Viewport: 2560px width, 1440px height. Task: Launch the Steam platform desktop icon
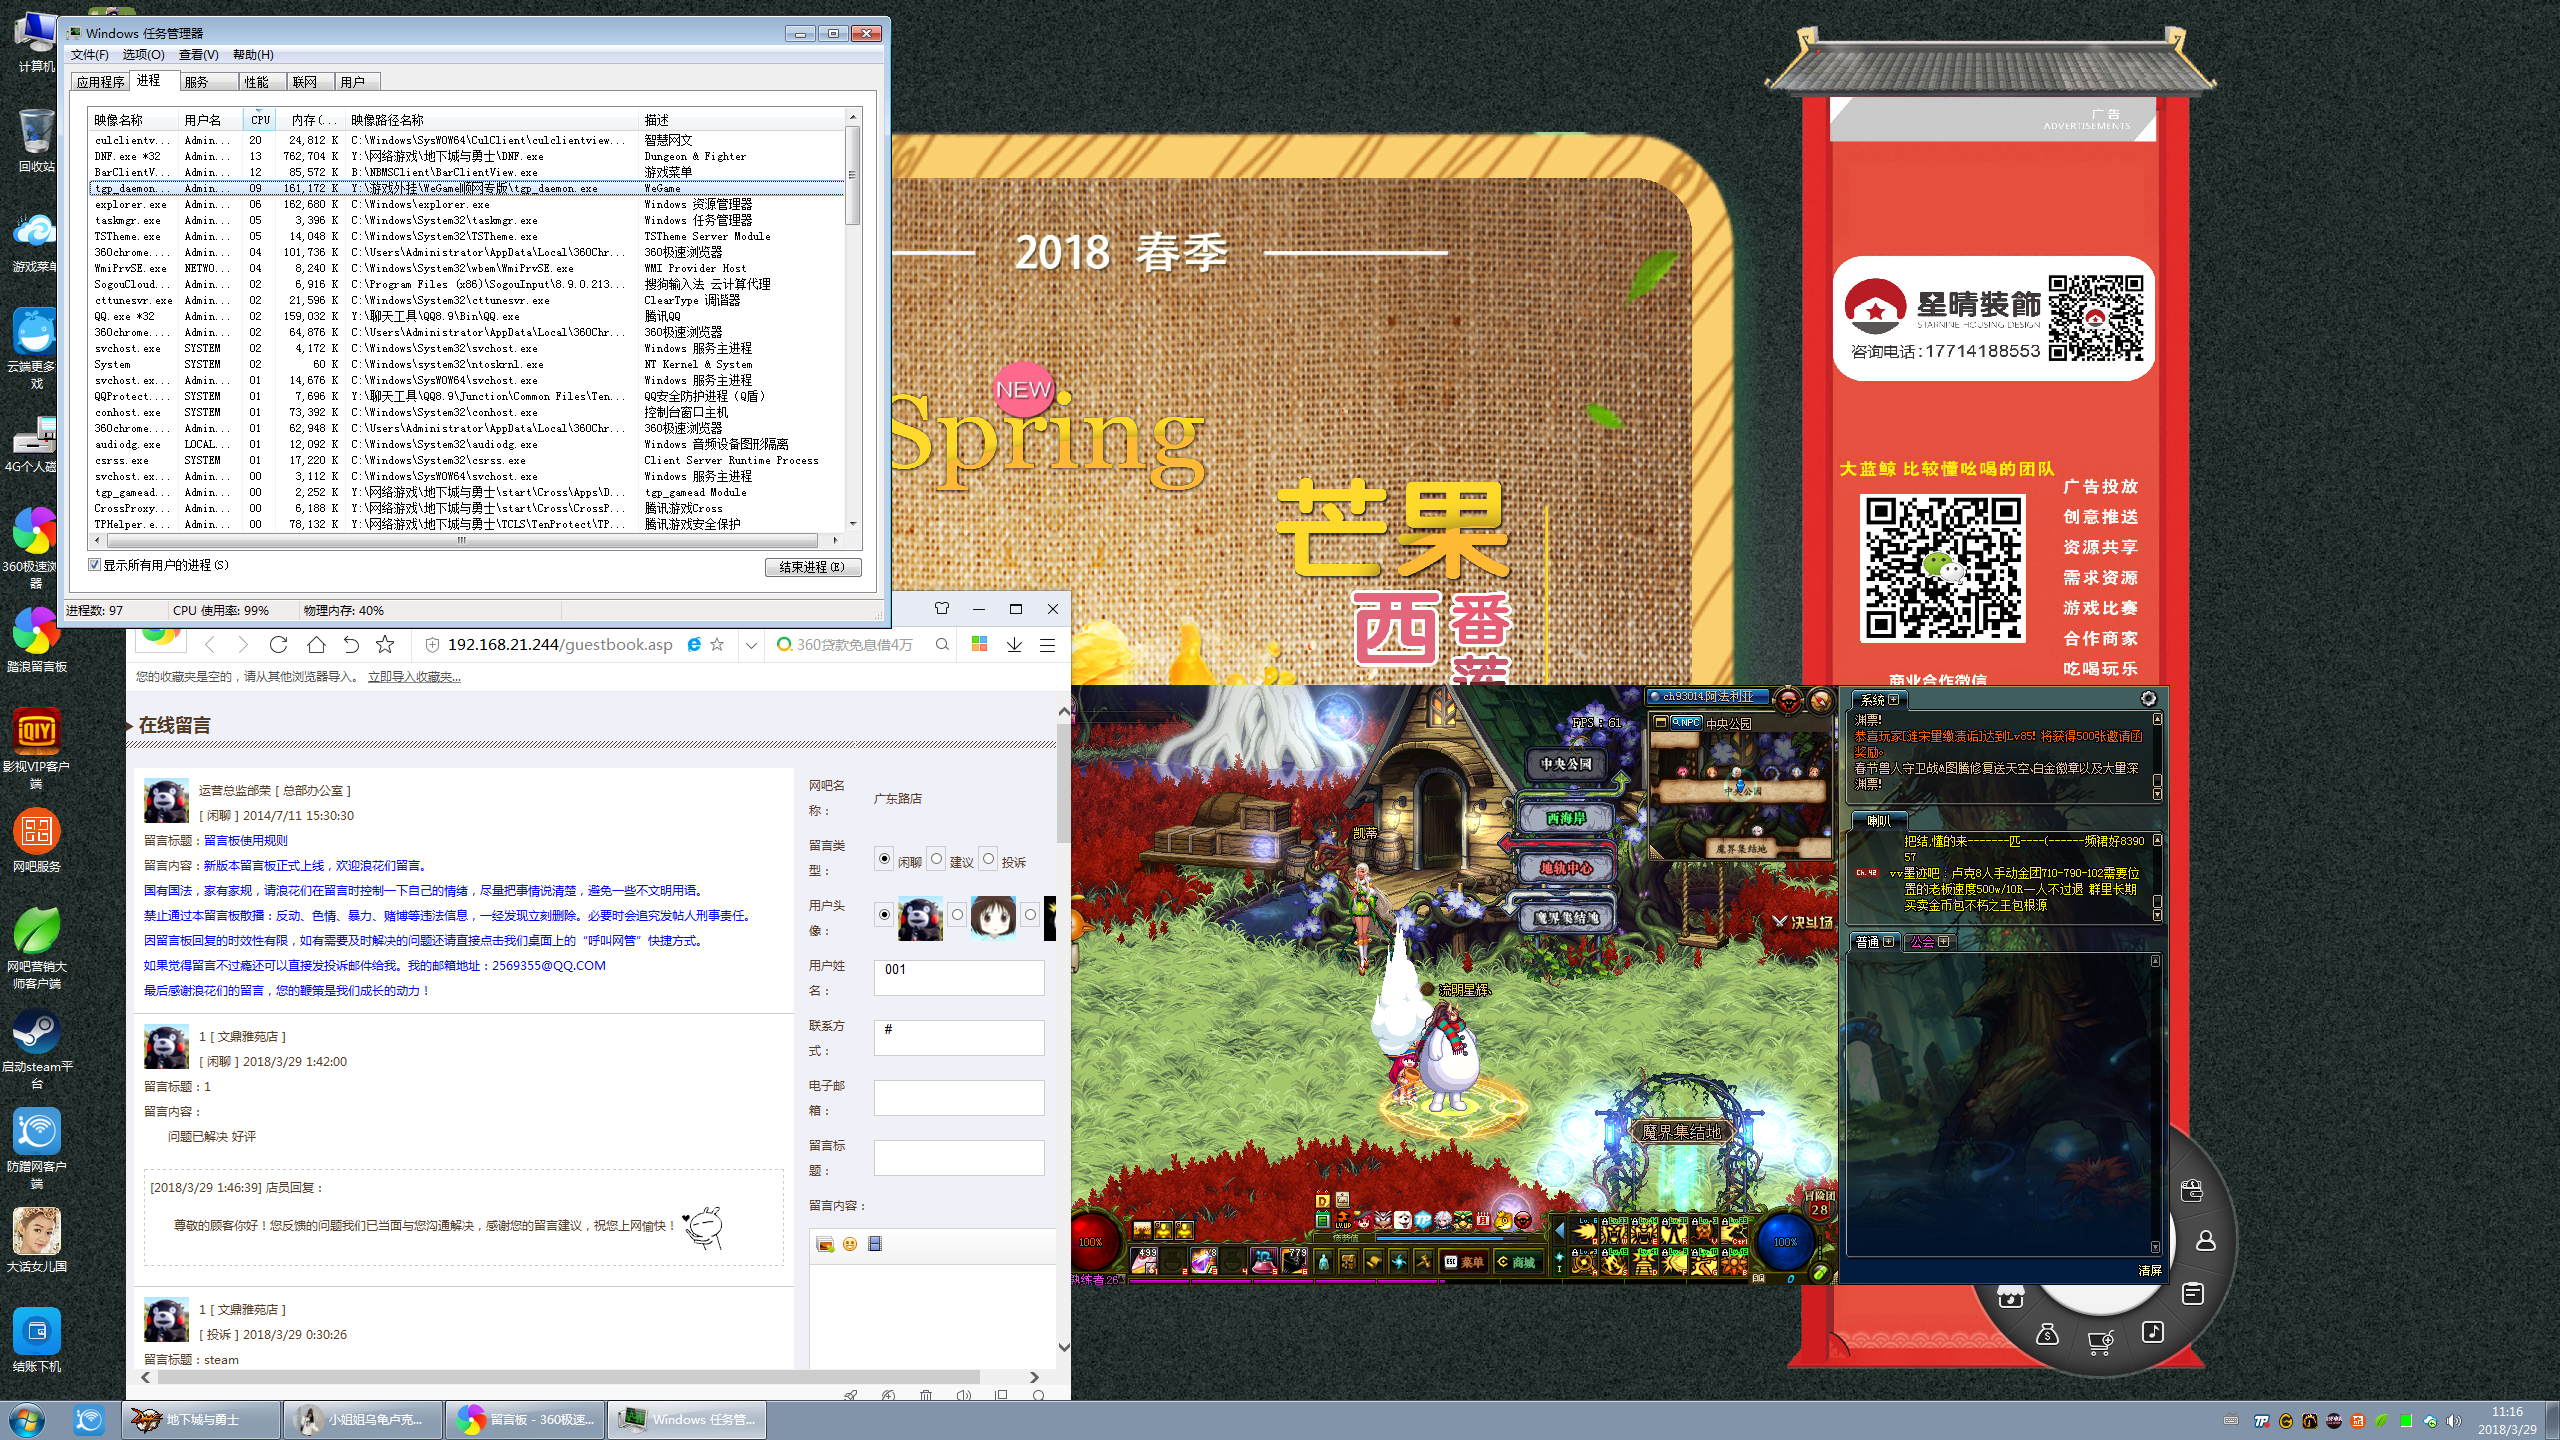coord(36,1048)
